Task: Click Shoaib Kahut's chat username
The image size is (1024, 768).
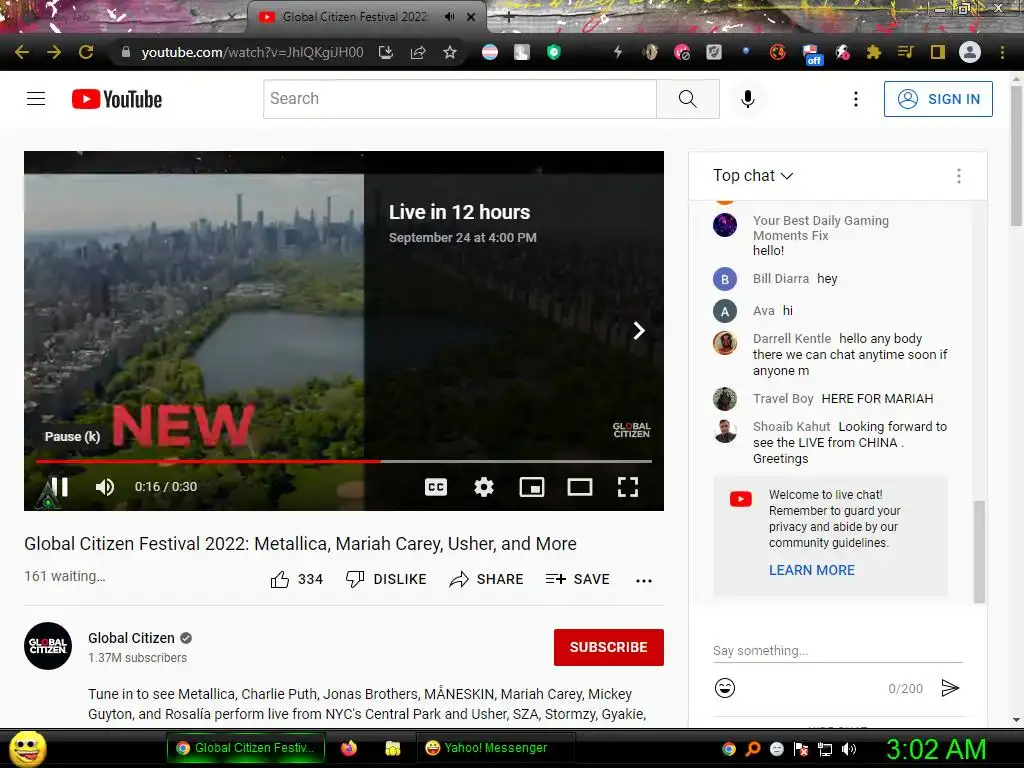Action: (x=792, y=426)
